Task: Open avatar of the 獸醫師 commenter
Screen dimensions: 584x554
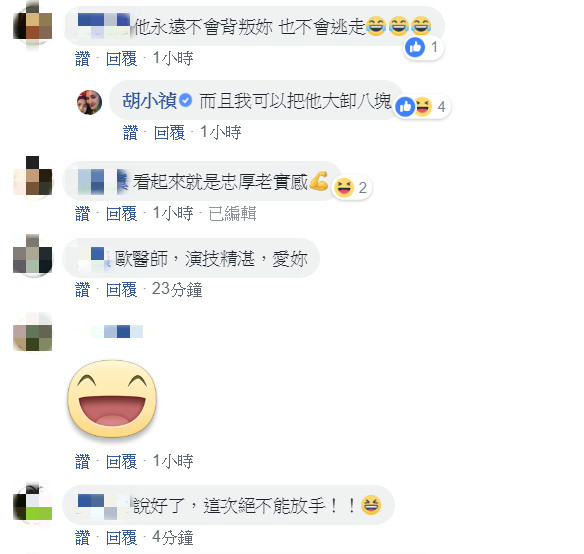Action: pyautogui.click(x=32, y=255)
